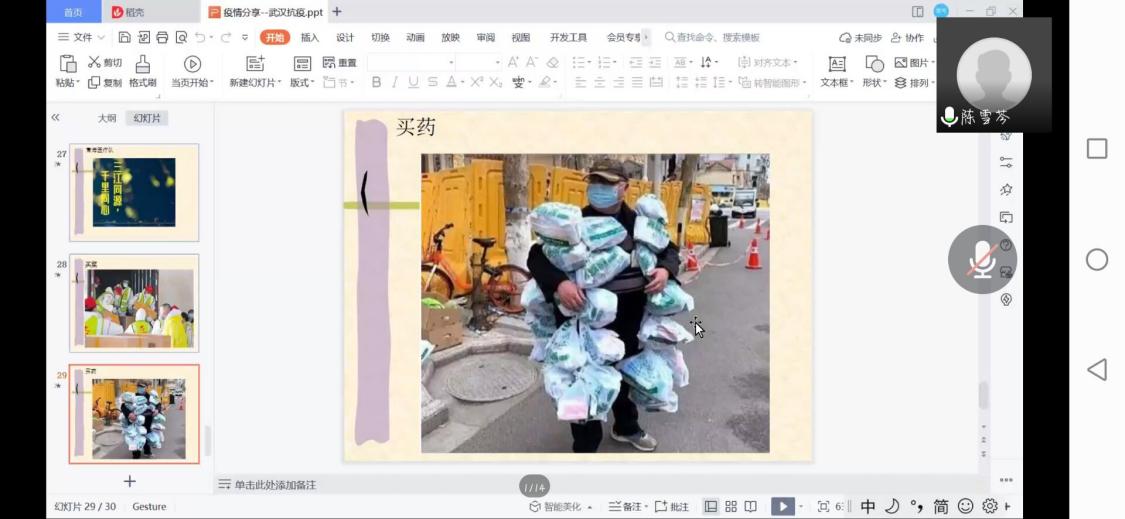Expand the 备注 notes dropdown in status bar
This screenshot has width=1125, height=519.
[646, 507]
